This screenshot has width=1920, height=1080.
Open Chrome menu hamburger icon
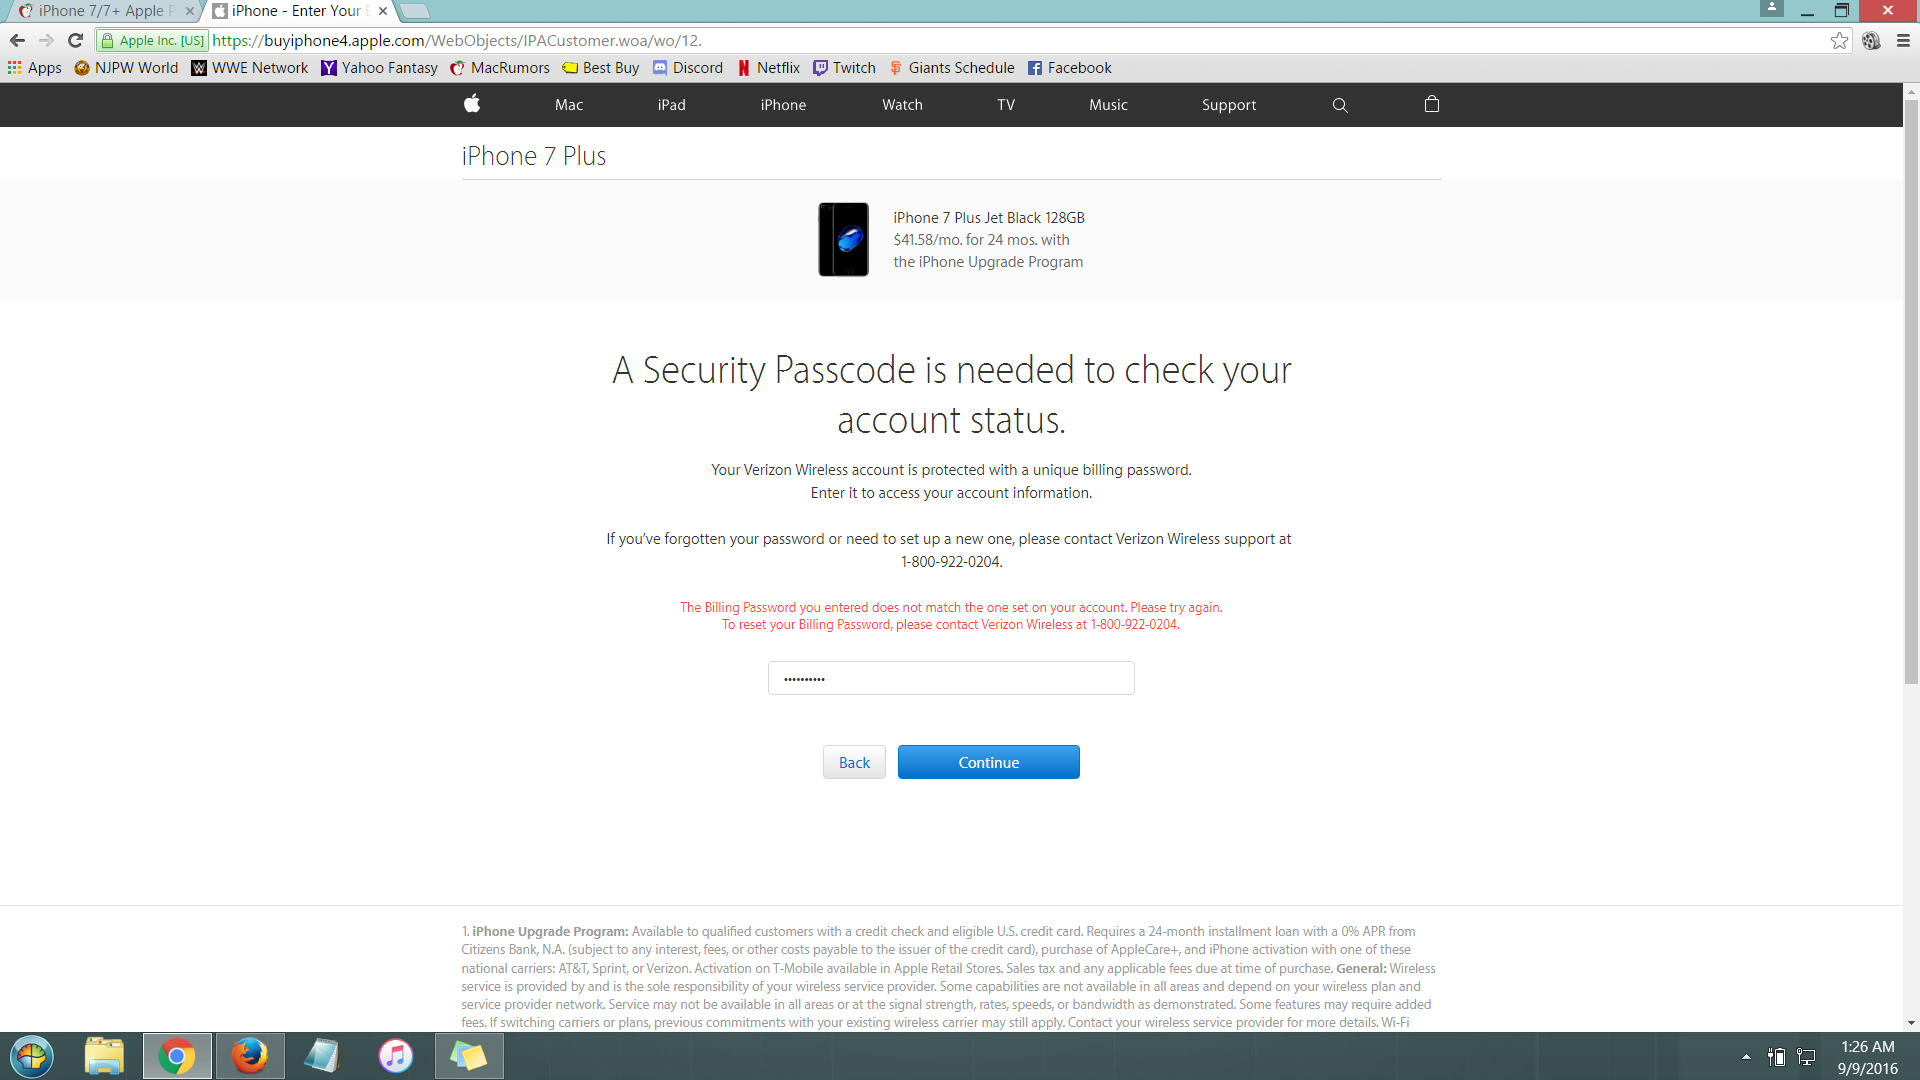[1903, 40]
